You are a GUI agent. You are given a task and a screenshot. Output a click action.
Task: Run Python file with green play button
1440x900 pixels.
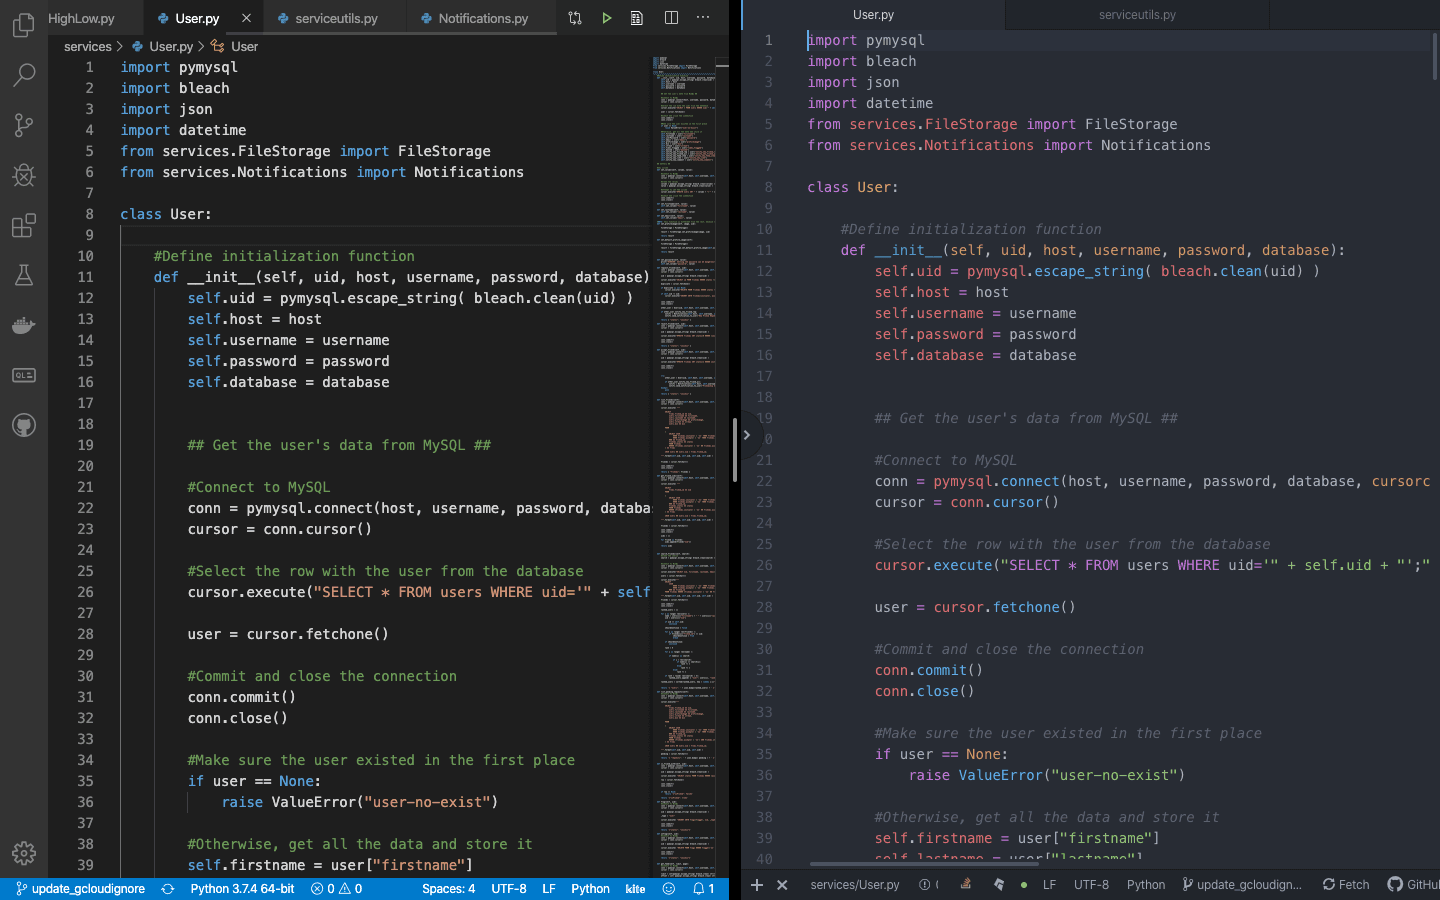coord(606,18)
